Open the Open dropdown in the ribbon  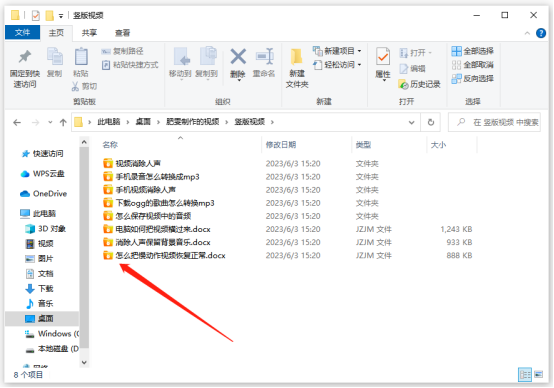[416, 53]
